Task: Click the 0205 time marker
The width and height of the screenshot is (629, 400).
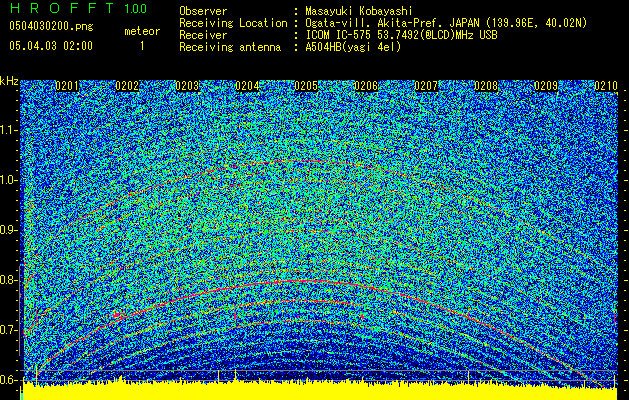Action: 306,86
